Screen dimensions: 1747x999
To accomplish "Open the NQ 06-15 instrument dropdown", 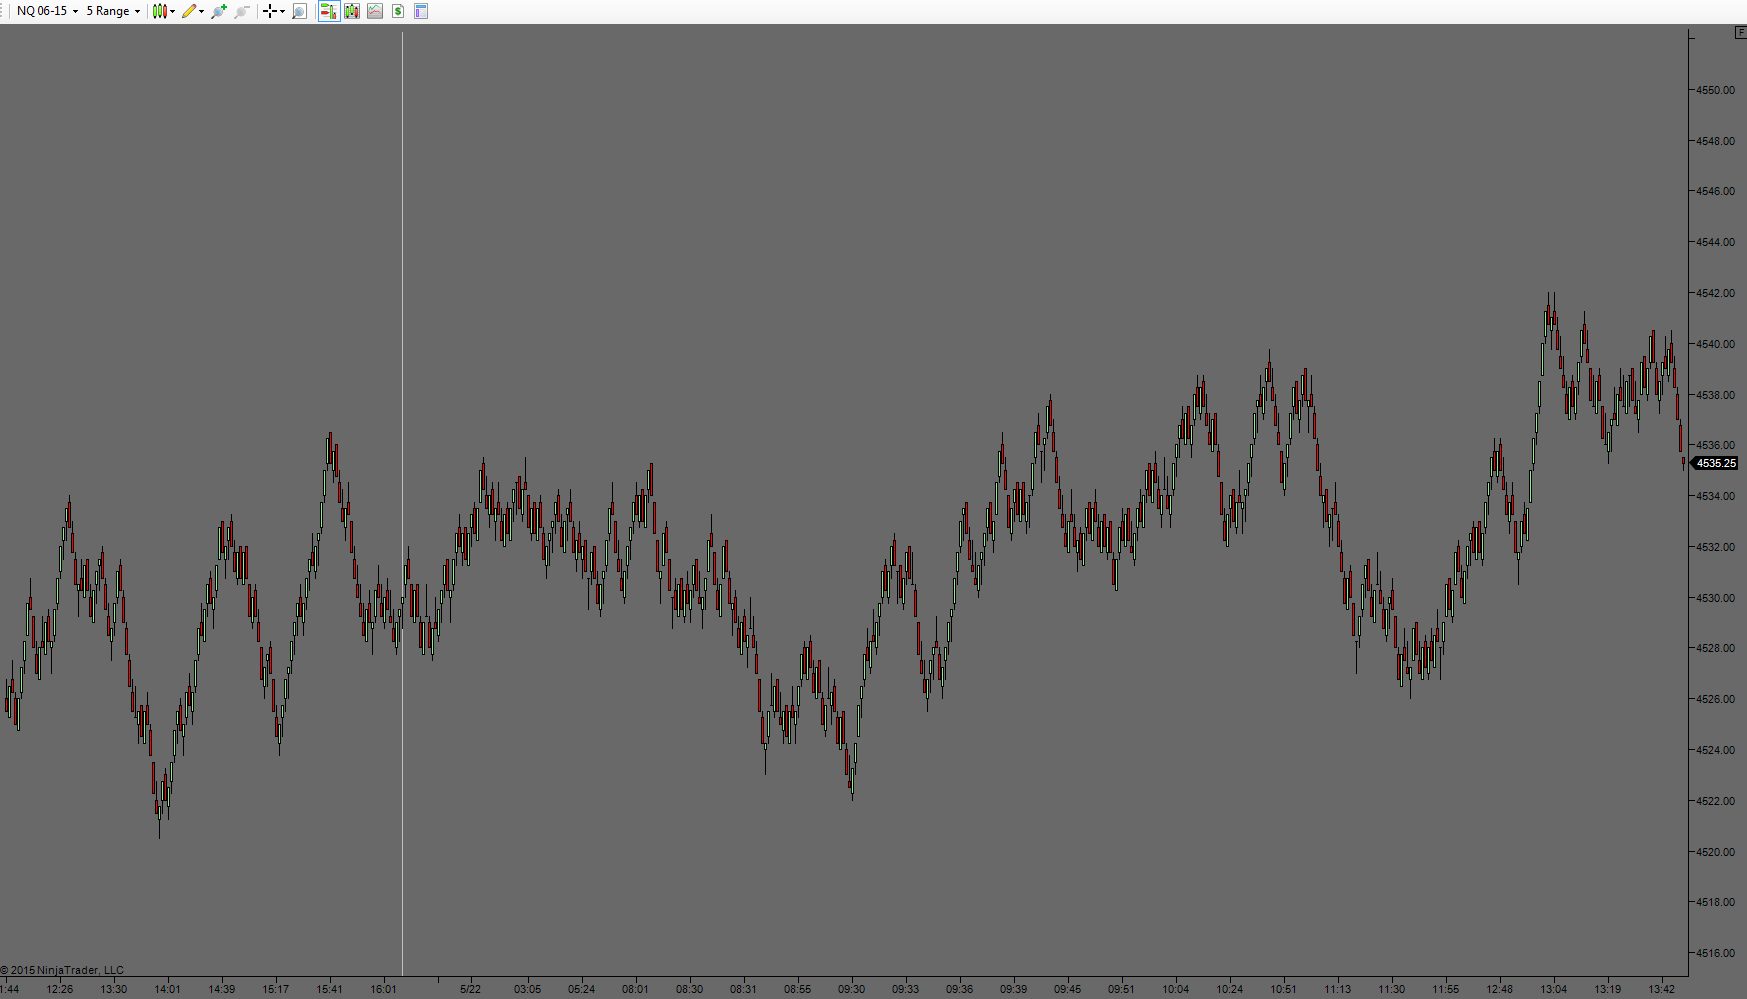I will pyautogui.click(x=47, y=11).
